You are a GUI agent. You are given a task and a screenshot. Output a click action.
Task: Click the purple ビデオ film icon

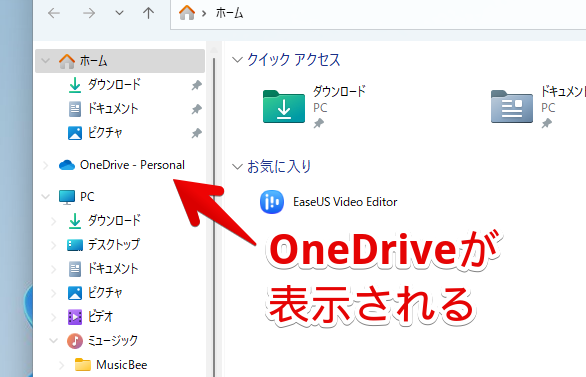(75, 317)
